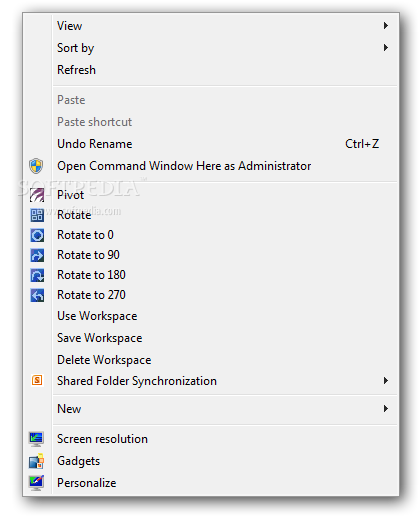420x517 pixels.
Task: Click the Gadgets icon
Action: [x=36, y=461]
